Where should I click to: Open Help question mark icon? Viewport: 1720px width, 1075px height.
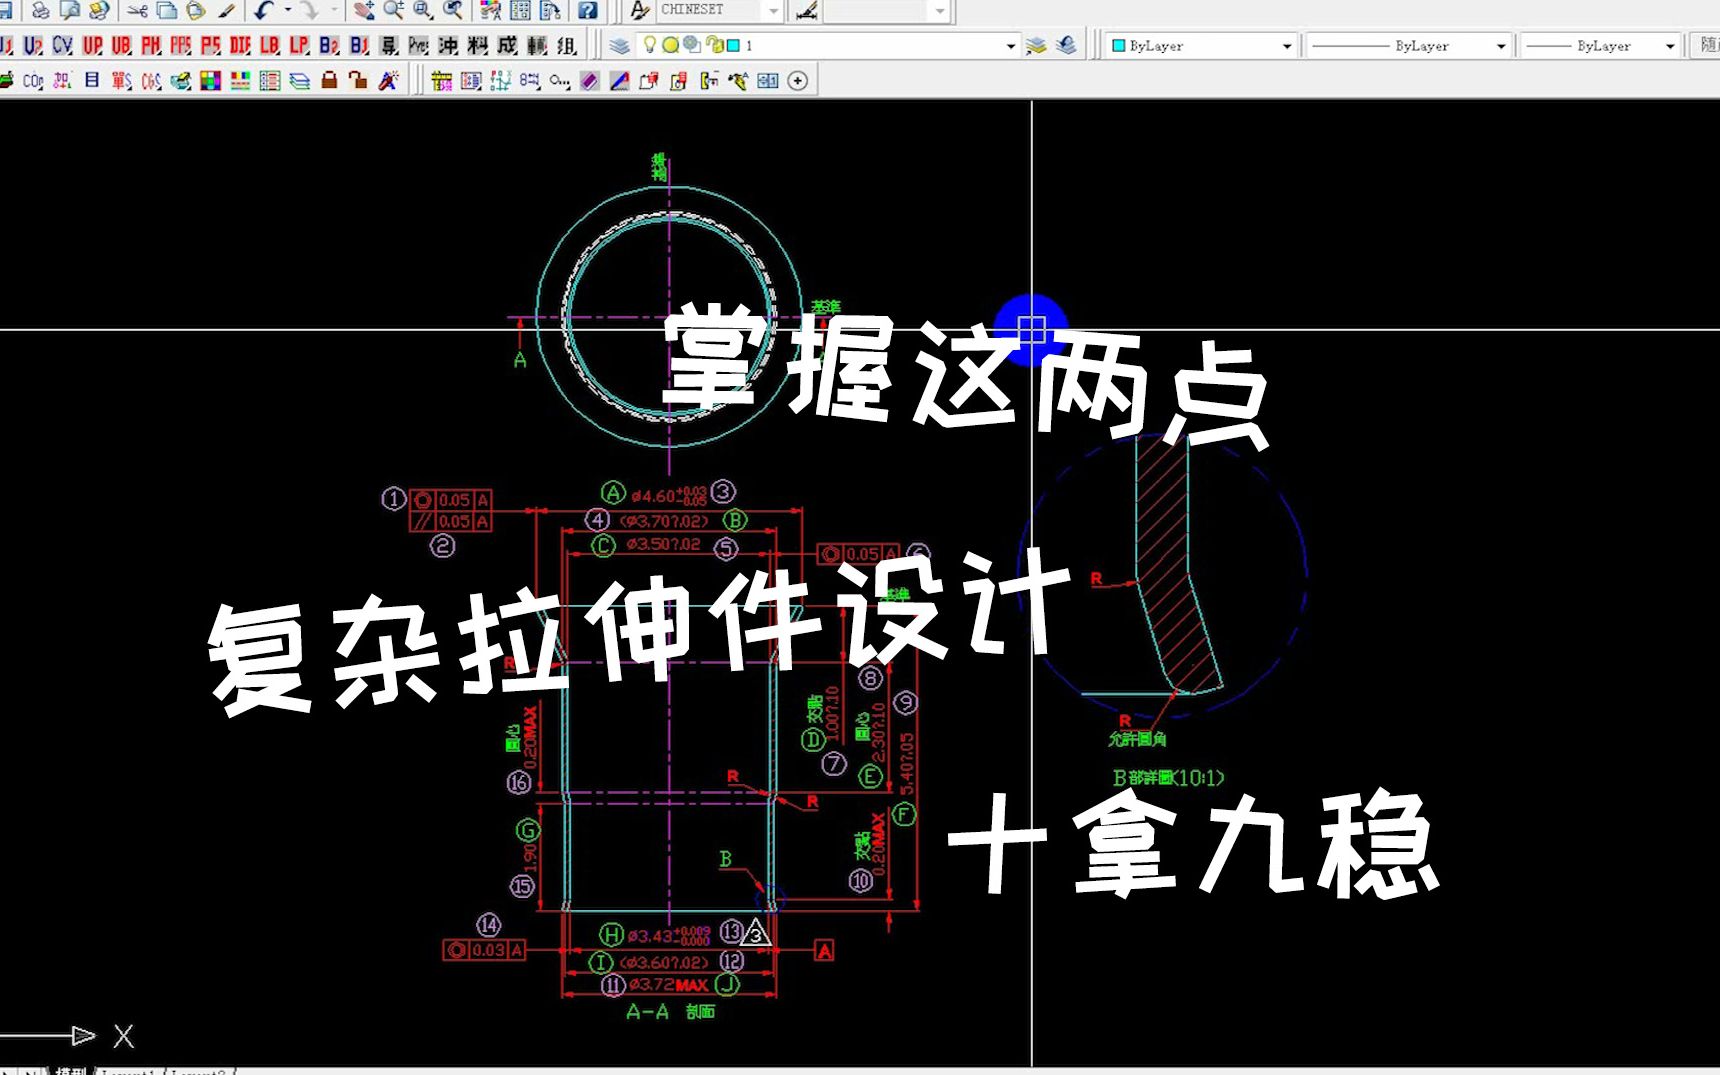(588, 11)
